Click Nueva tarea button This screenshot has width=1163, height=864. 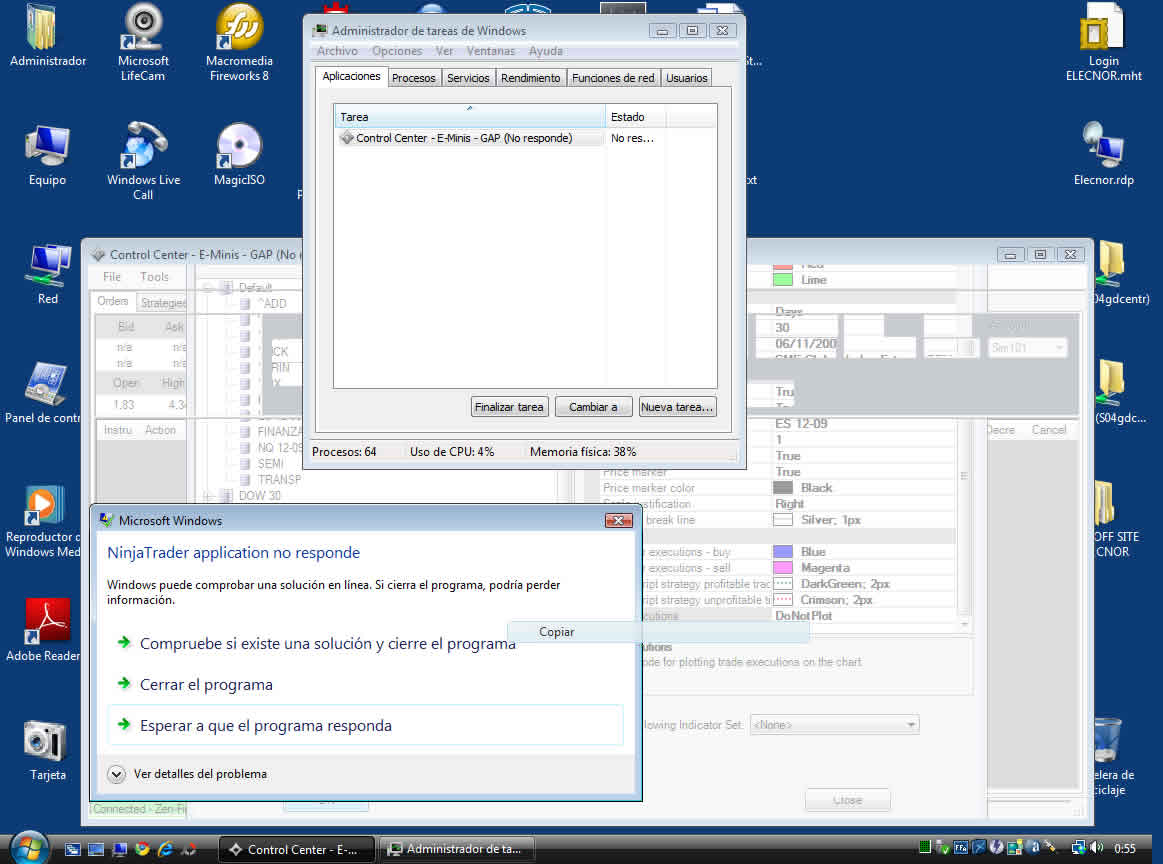click(x=677, y=407)
